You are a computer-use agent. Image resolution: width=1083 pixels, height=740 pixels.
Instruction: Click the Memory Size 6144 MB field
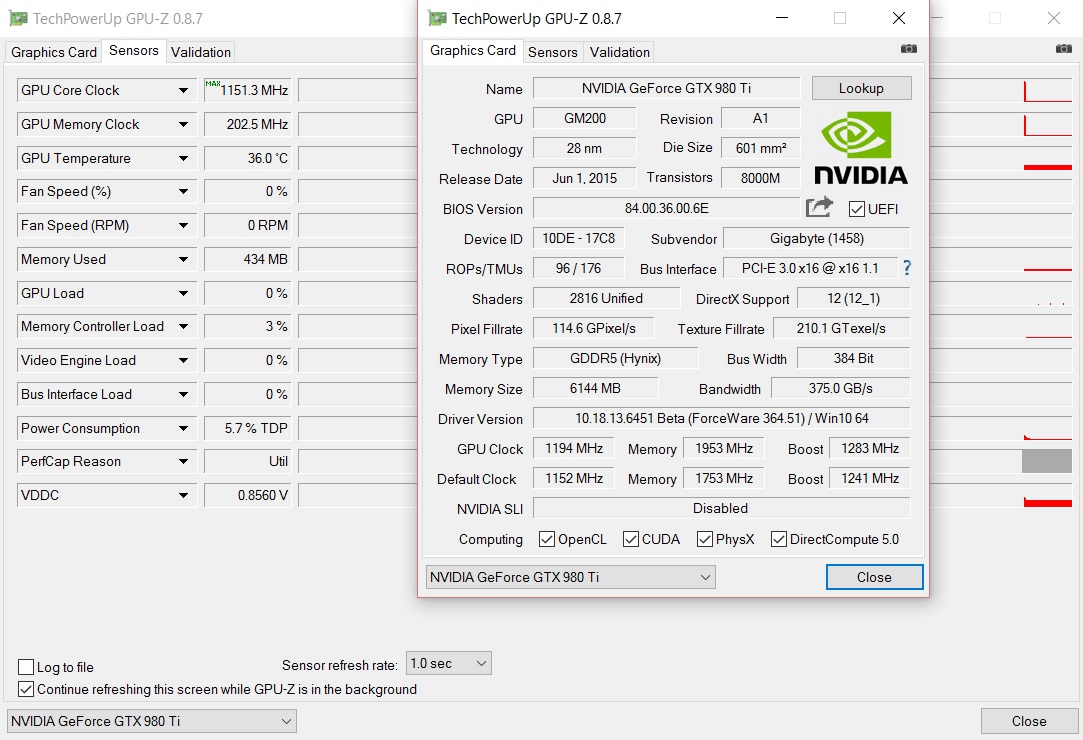pos(595,388)
